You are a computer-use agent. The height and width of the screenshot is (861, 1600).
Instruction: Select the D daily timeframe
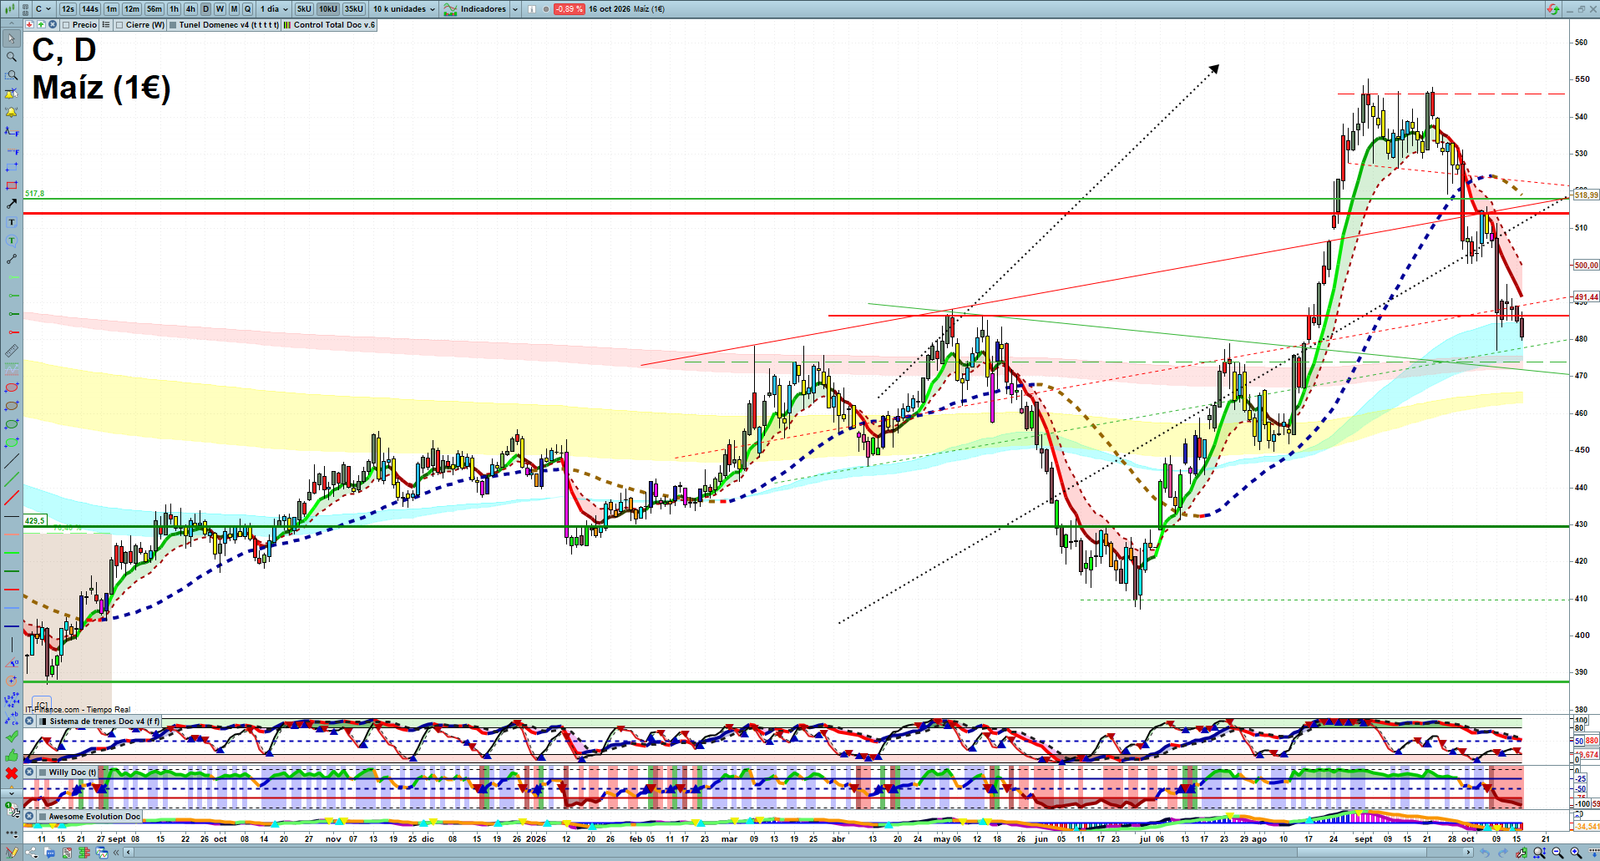pos(206,9)
